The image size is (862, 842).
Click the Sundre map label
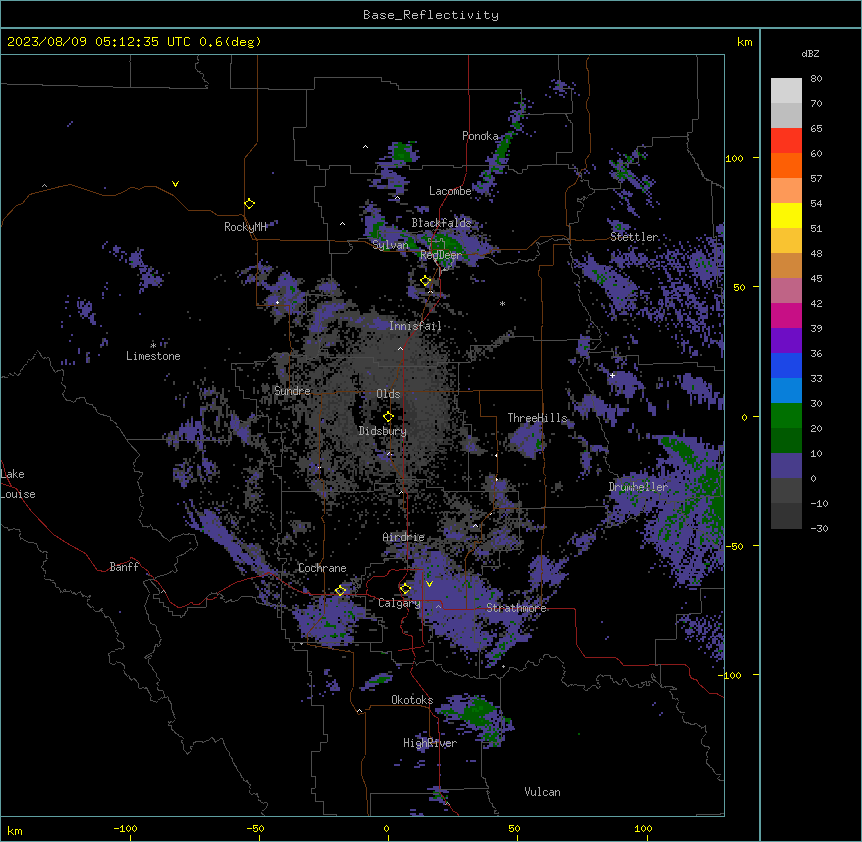click(292, 391)
